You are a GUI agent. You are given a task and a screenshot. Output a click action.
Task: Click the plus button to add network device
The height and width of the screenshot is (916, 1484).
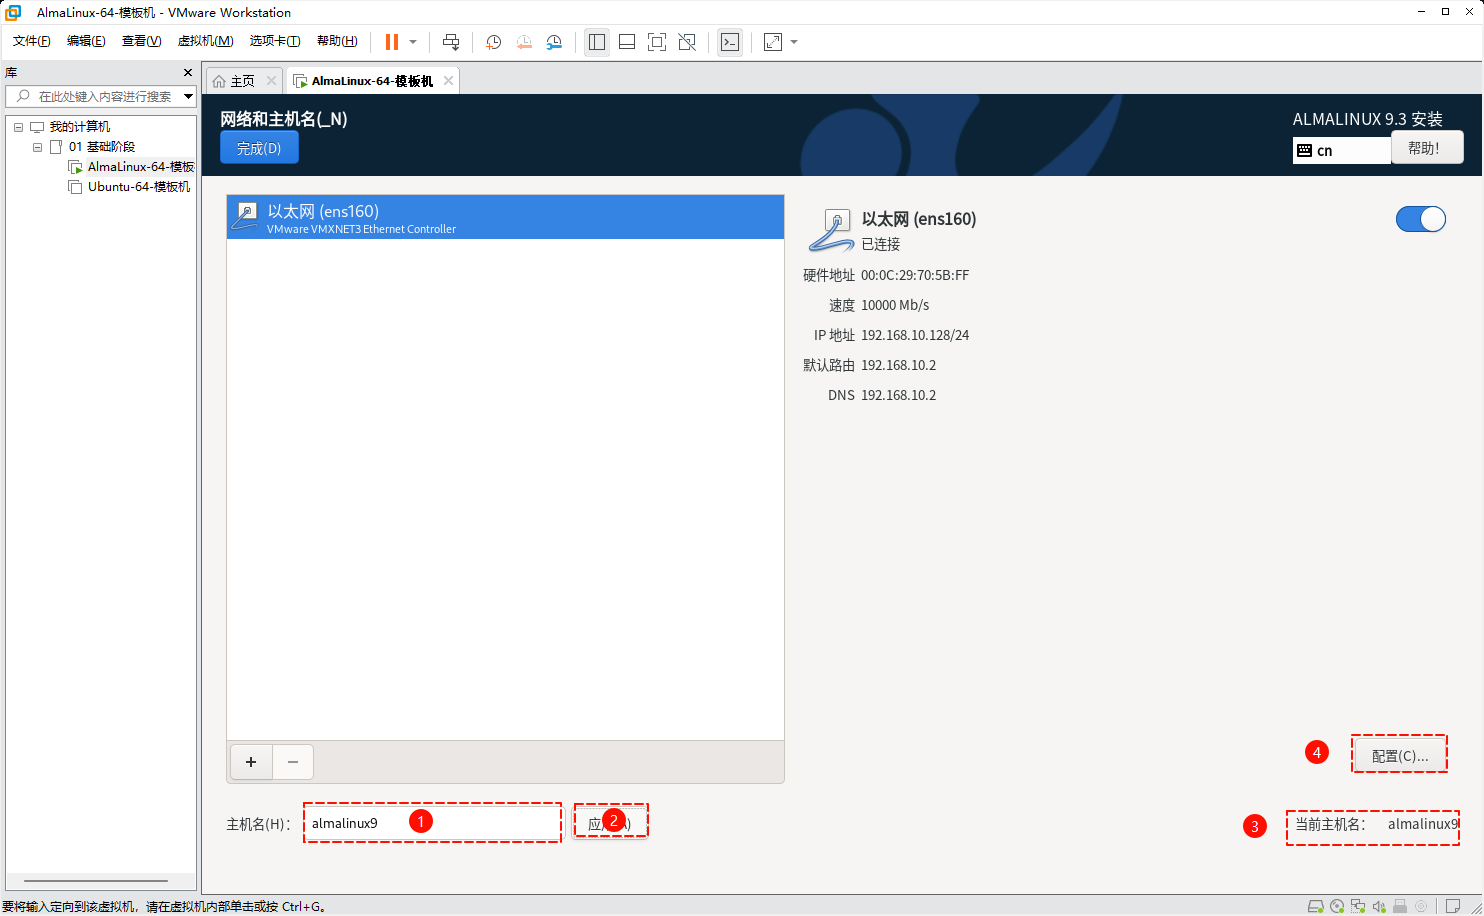(x=251, y=762)
